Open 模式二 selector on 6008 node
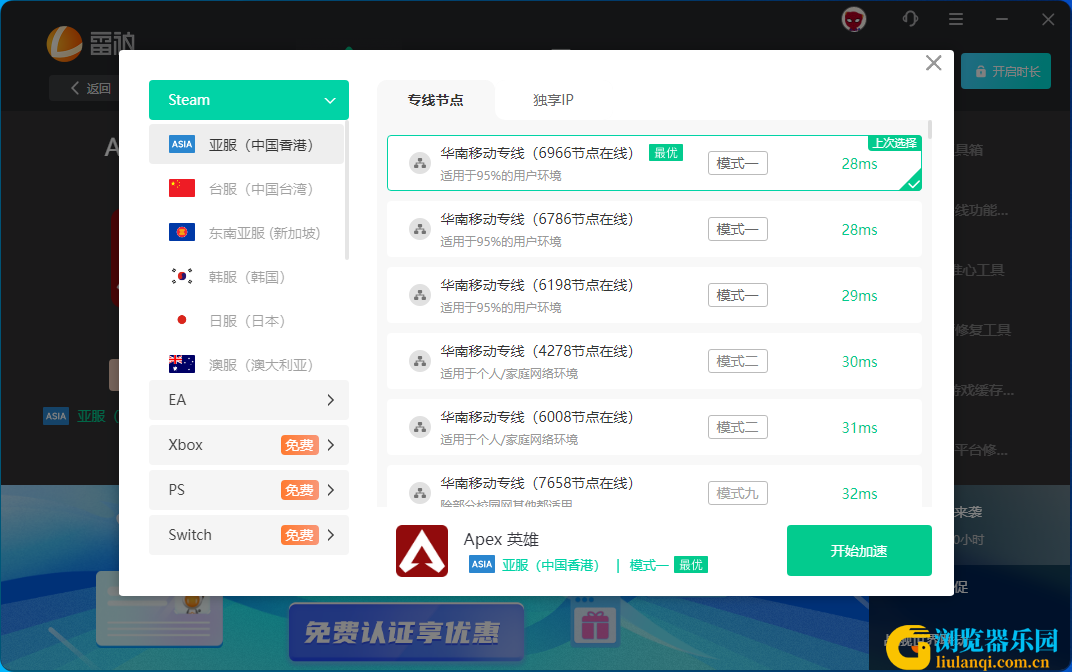 (738, 427)
